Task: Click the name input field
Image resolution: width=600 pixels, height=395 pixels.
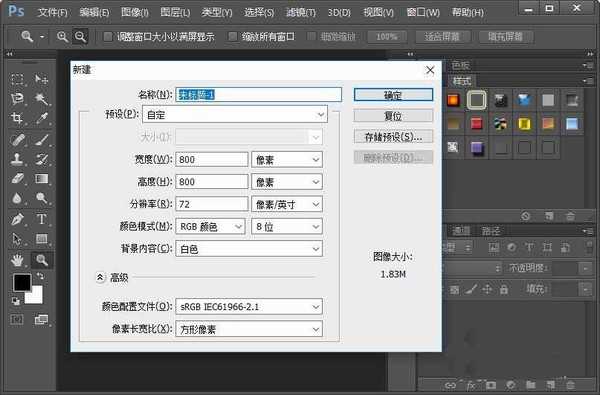Action: coord(259,95)
